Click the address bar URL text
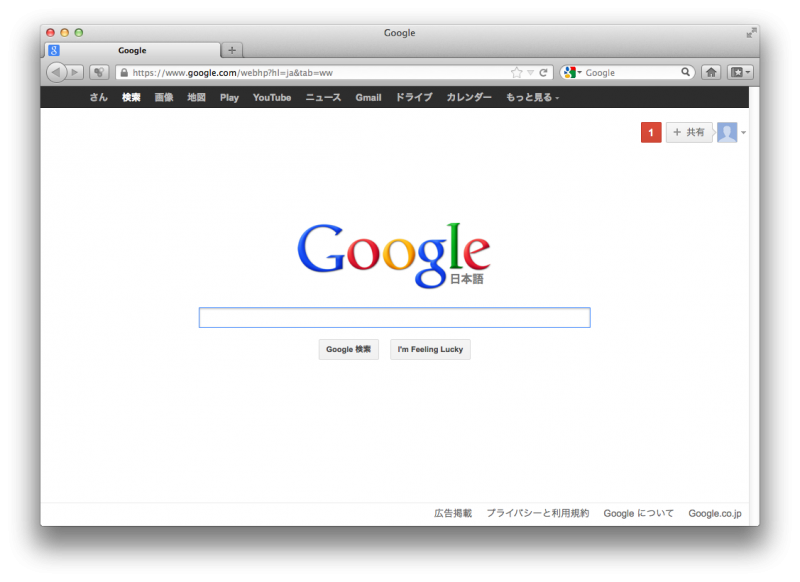Viewport: 800px width, 582px height. 232,72
